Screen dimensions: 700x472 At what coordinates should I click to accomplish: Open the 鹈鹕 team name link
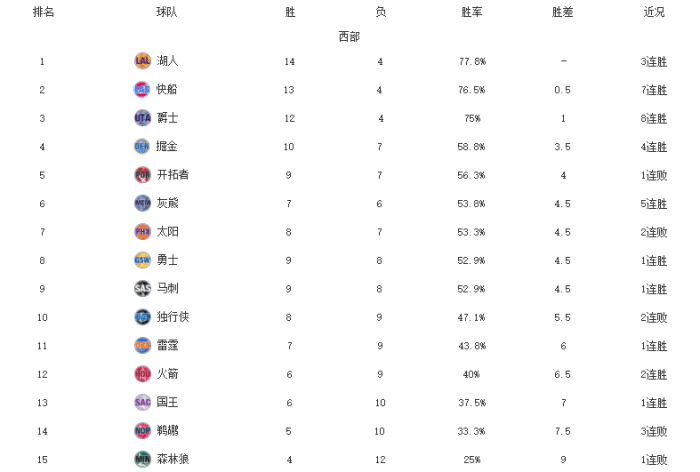point(167,431)
